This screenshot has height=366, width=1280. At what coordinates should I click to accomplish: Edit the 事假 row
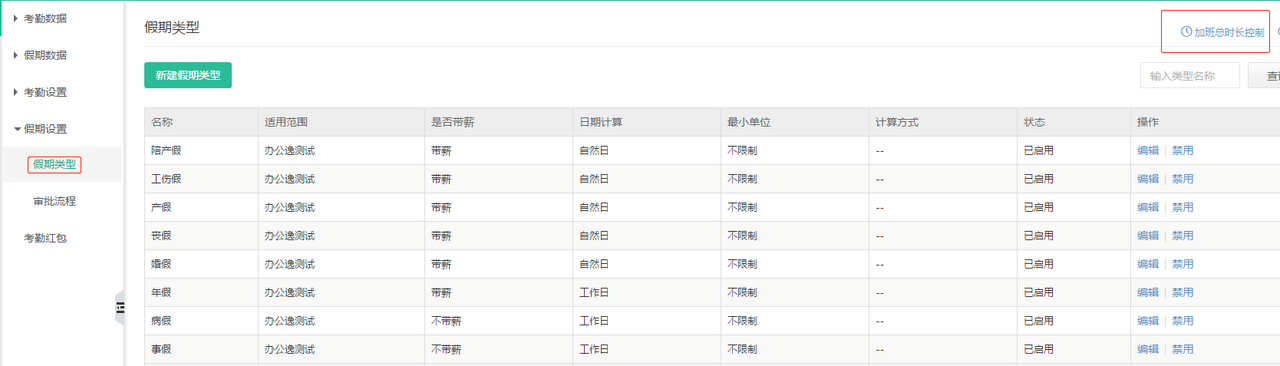[1148, 349]
